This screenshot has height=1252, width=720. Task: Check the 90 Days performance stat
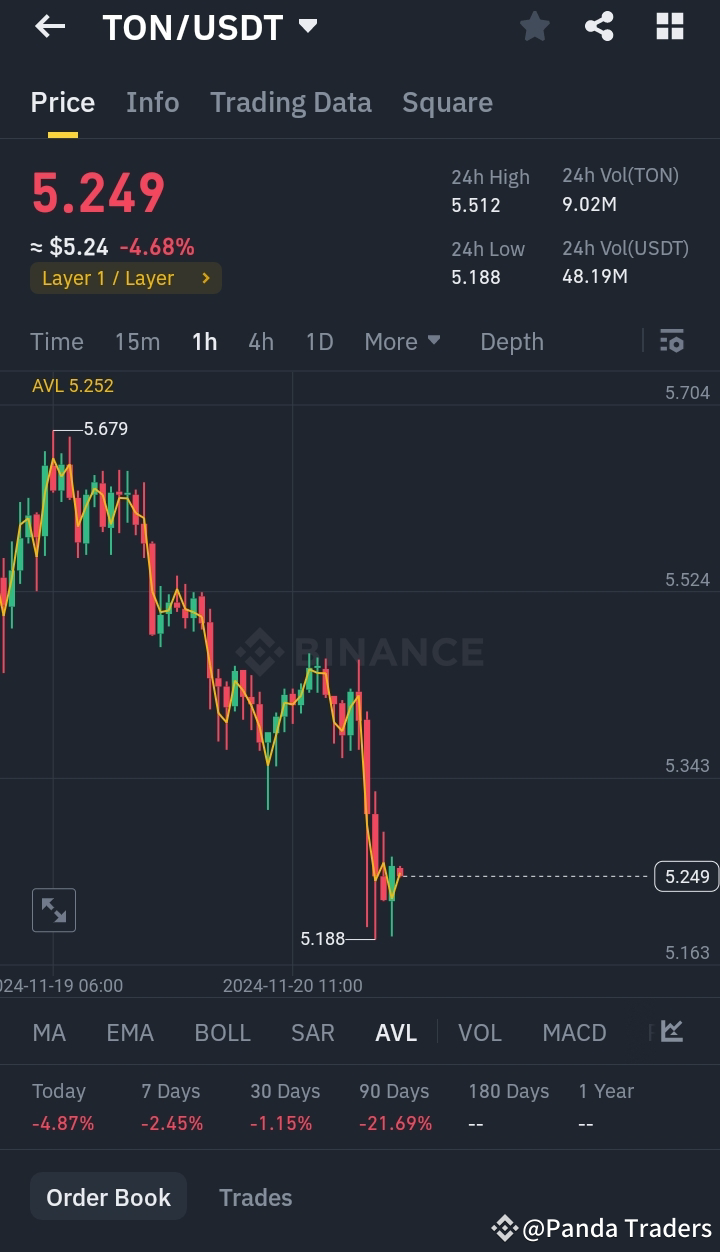point(393,1107)
